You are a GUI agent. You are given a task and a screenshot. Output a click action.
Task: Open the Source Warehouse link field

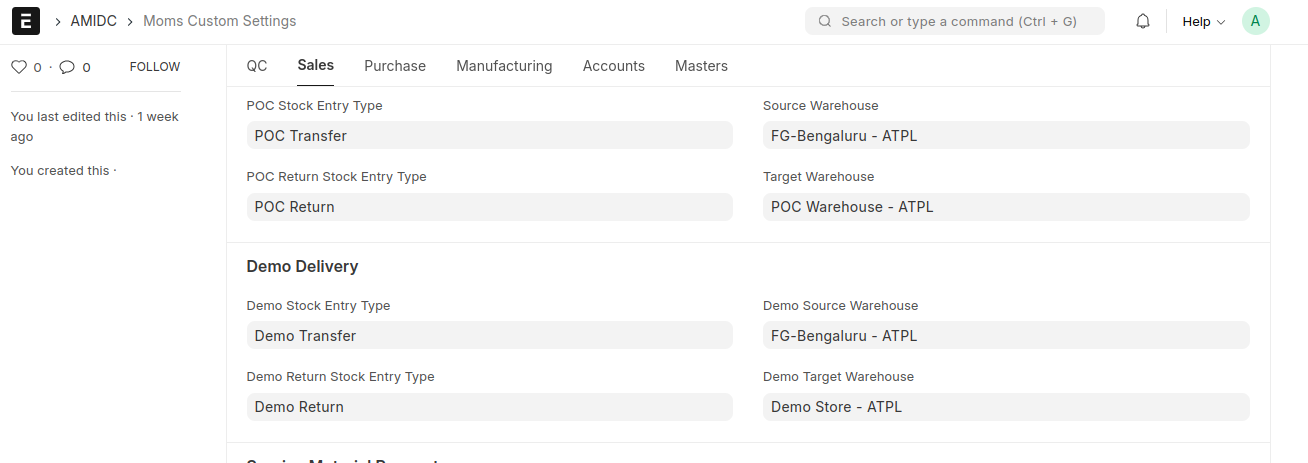click(x=1005, y=136)
